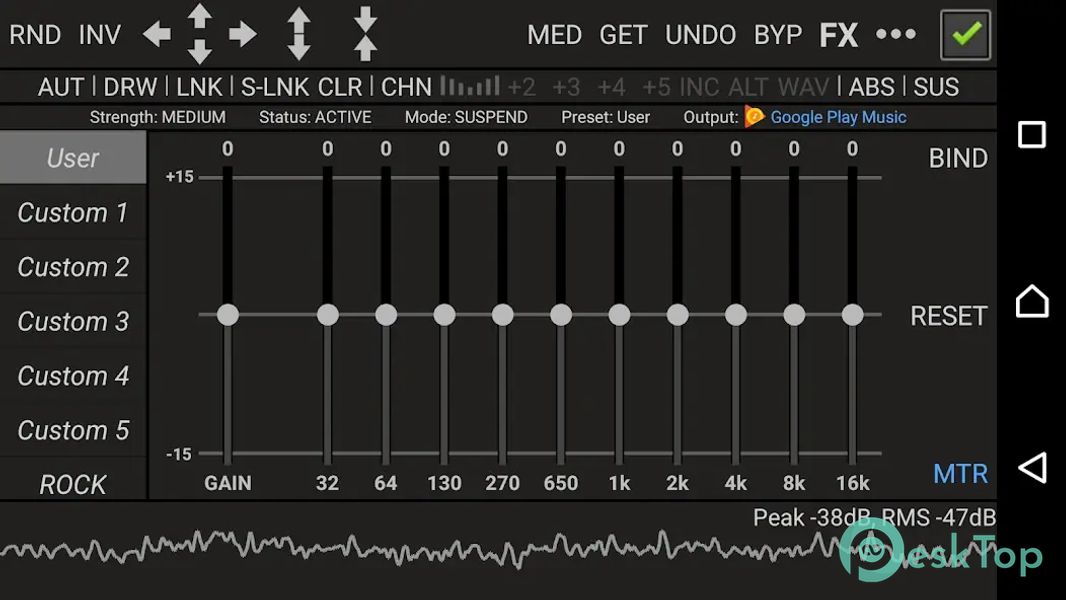This screenshot has height=600, width=1066.
Task: Toggle BYP bypass
Action: (x=778, y=35)
